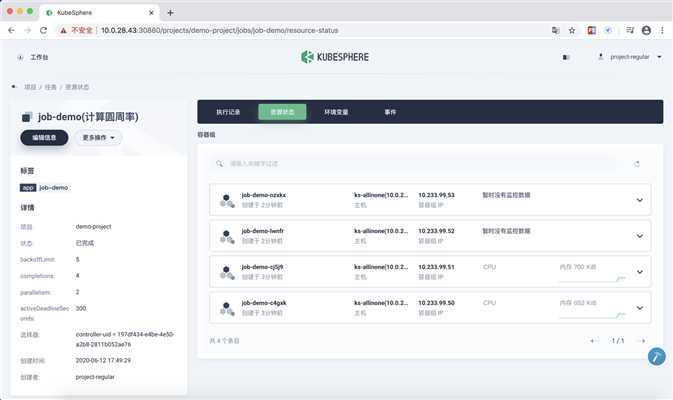The height and width of the screenshot is (400, 673).
Task: Click the memory chart for job-demo-cj5j9
Action: point(592,279)
